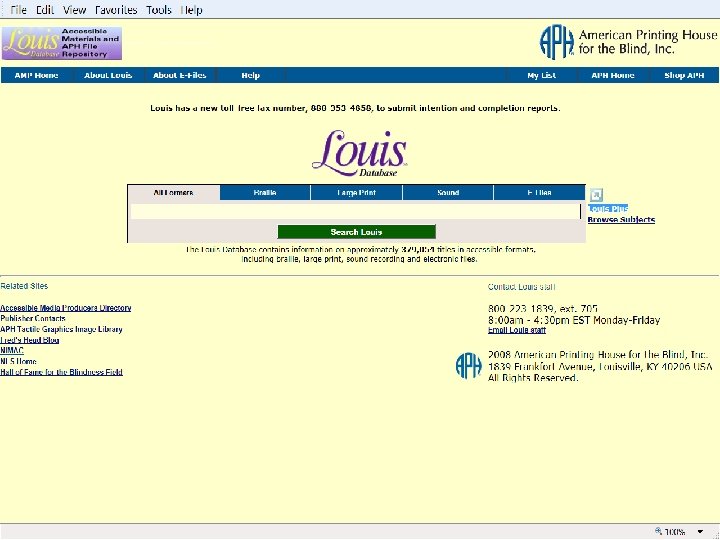
Task: Open About Louis page
Action: 108,75
